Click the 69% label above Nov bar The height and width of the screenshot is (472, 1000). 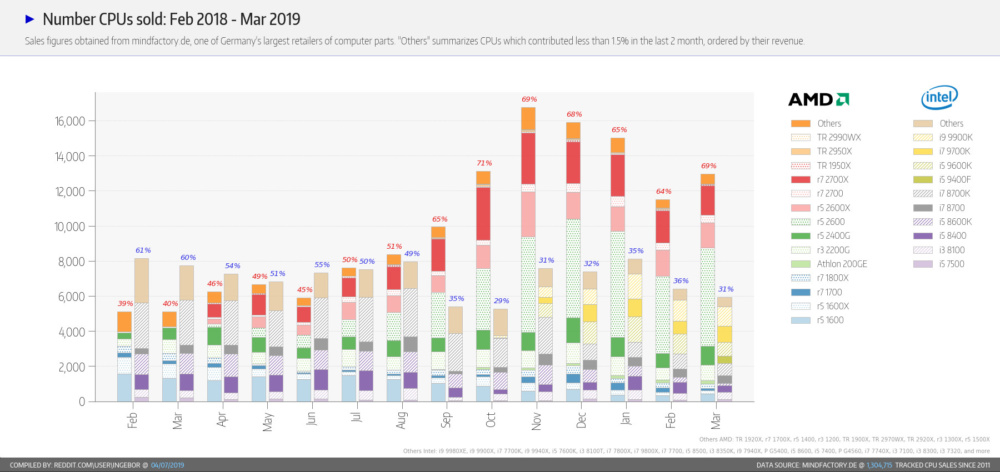(529, 99)
